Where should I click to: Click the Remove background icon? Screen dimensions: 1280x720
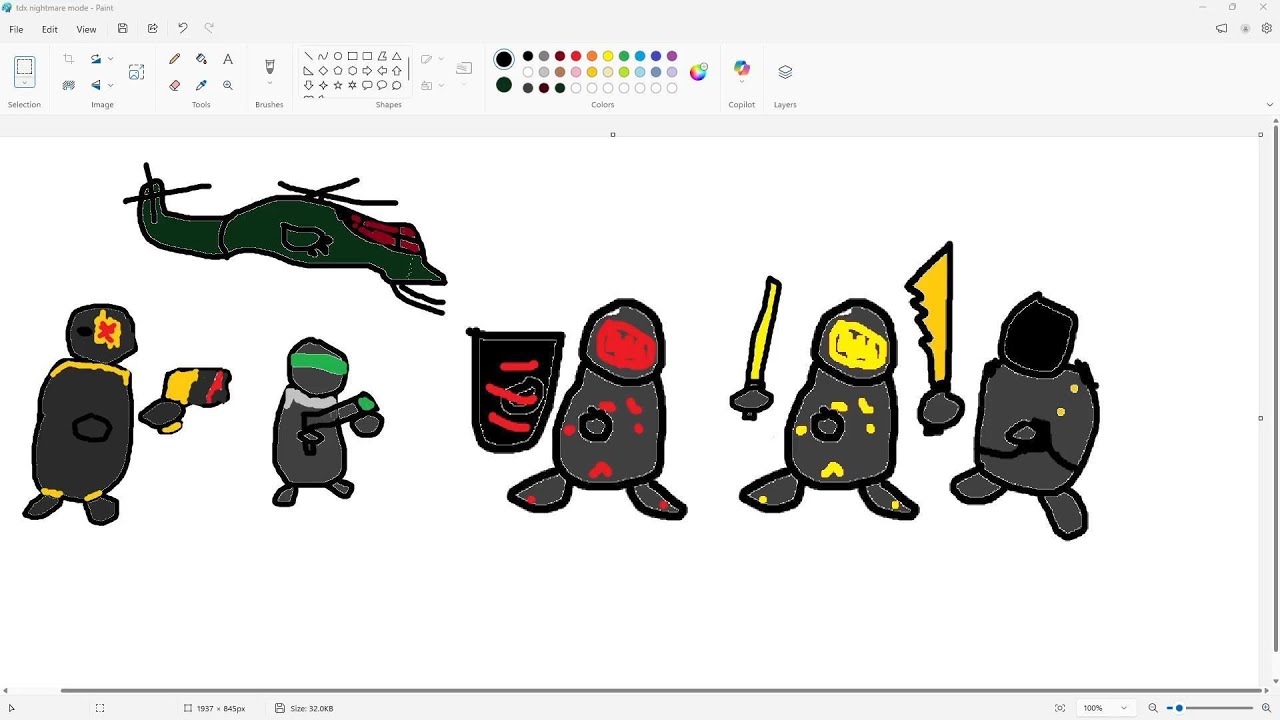[69, 86]
